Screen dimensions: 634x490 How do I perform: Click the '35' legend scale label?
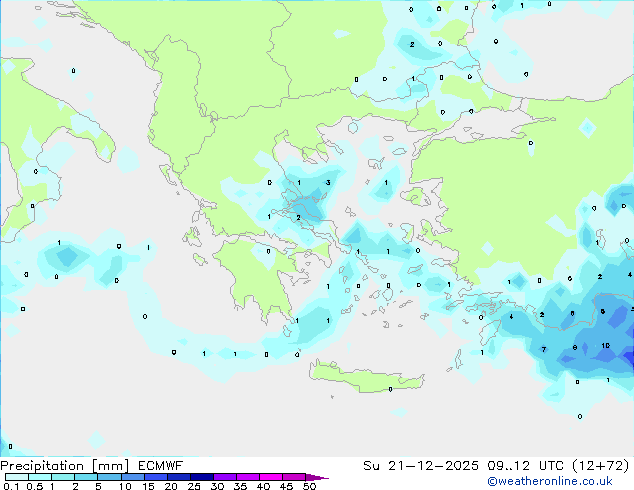click(x=240, y=486)
